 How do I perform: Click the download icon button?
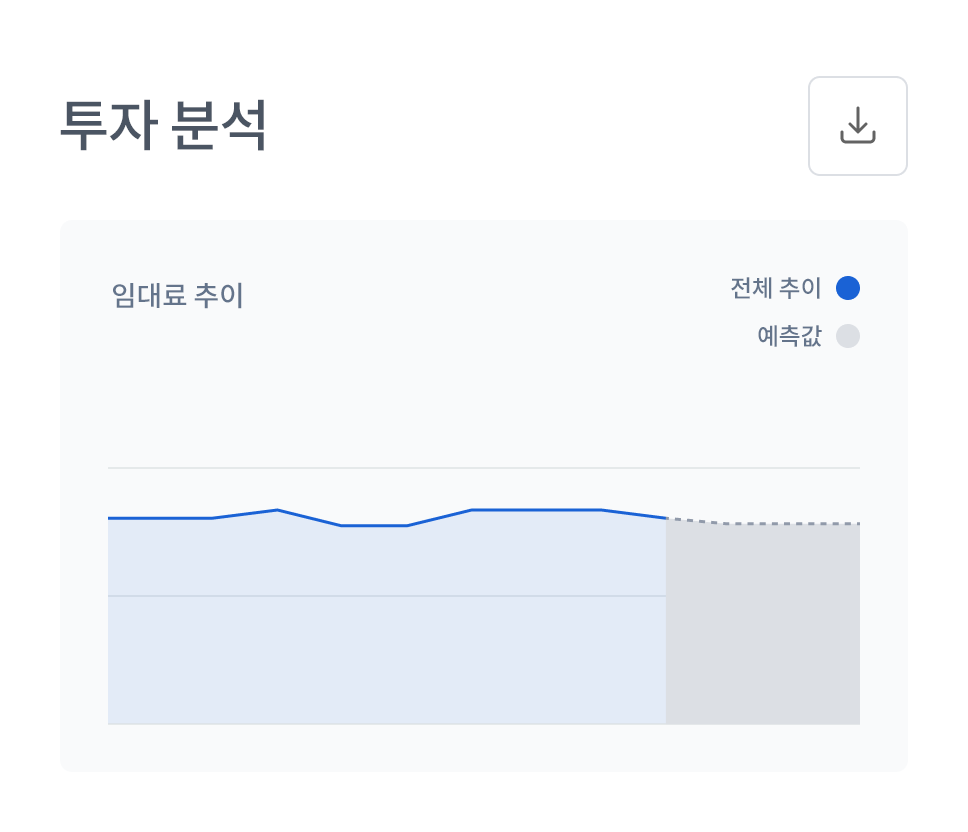(857, 126)
